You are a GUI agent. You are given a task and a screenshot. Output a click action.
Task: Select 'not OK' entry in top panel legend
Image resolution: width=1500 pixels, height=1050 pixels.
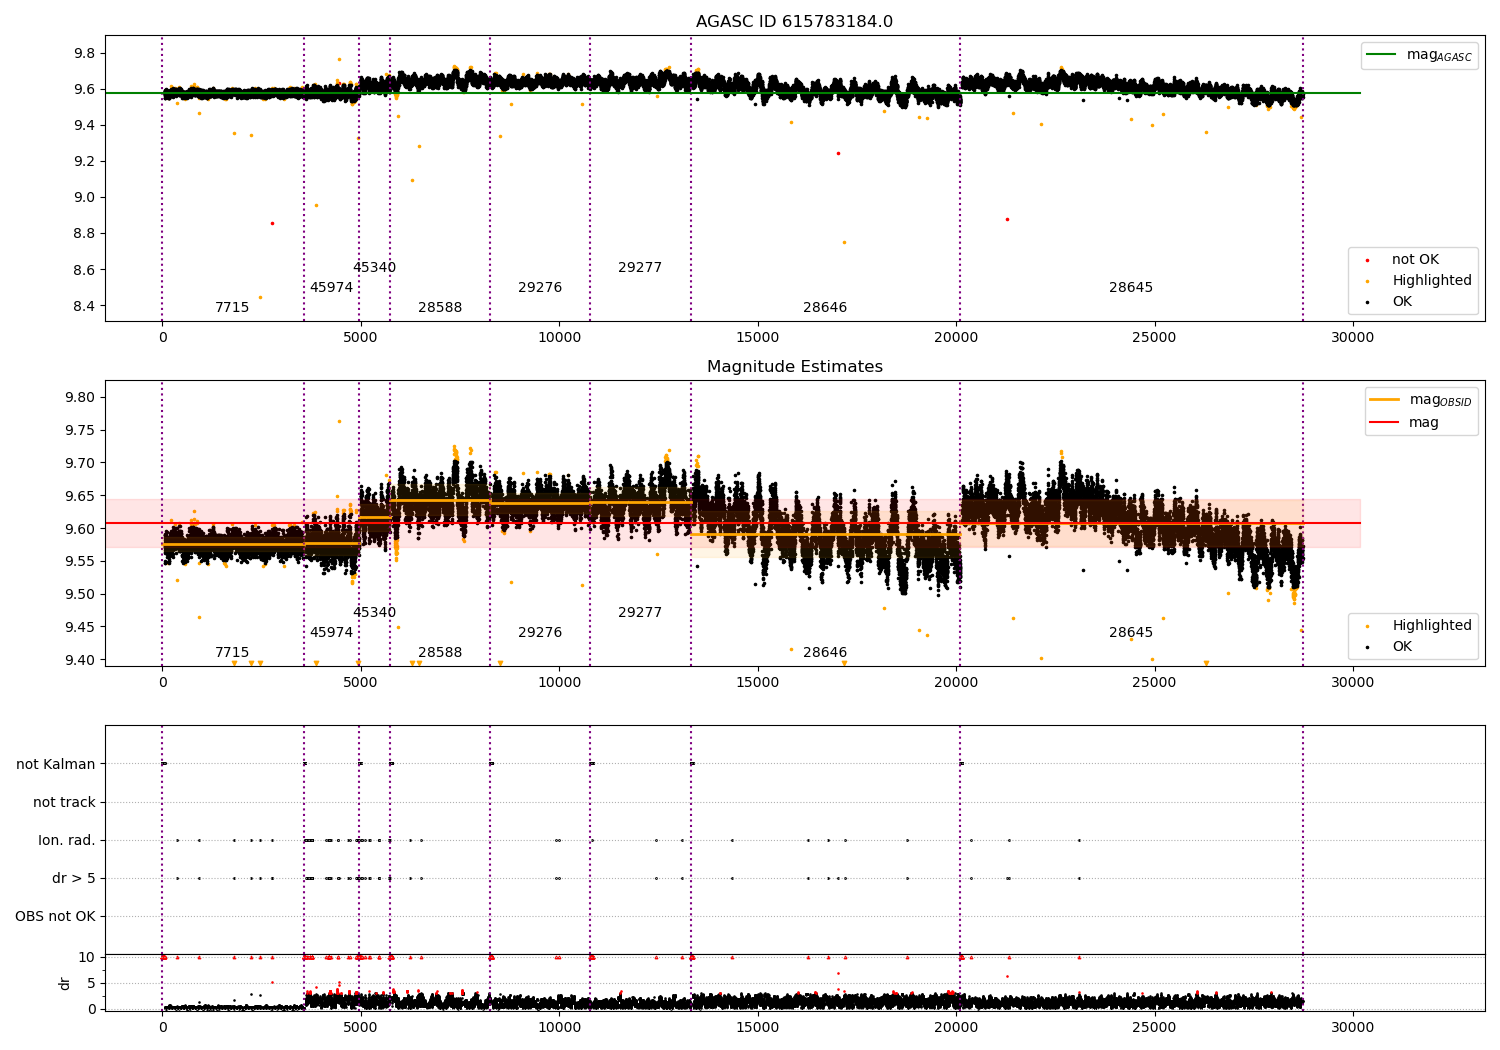[x=1415, y=260]
